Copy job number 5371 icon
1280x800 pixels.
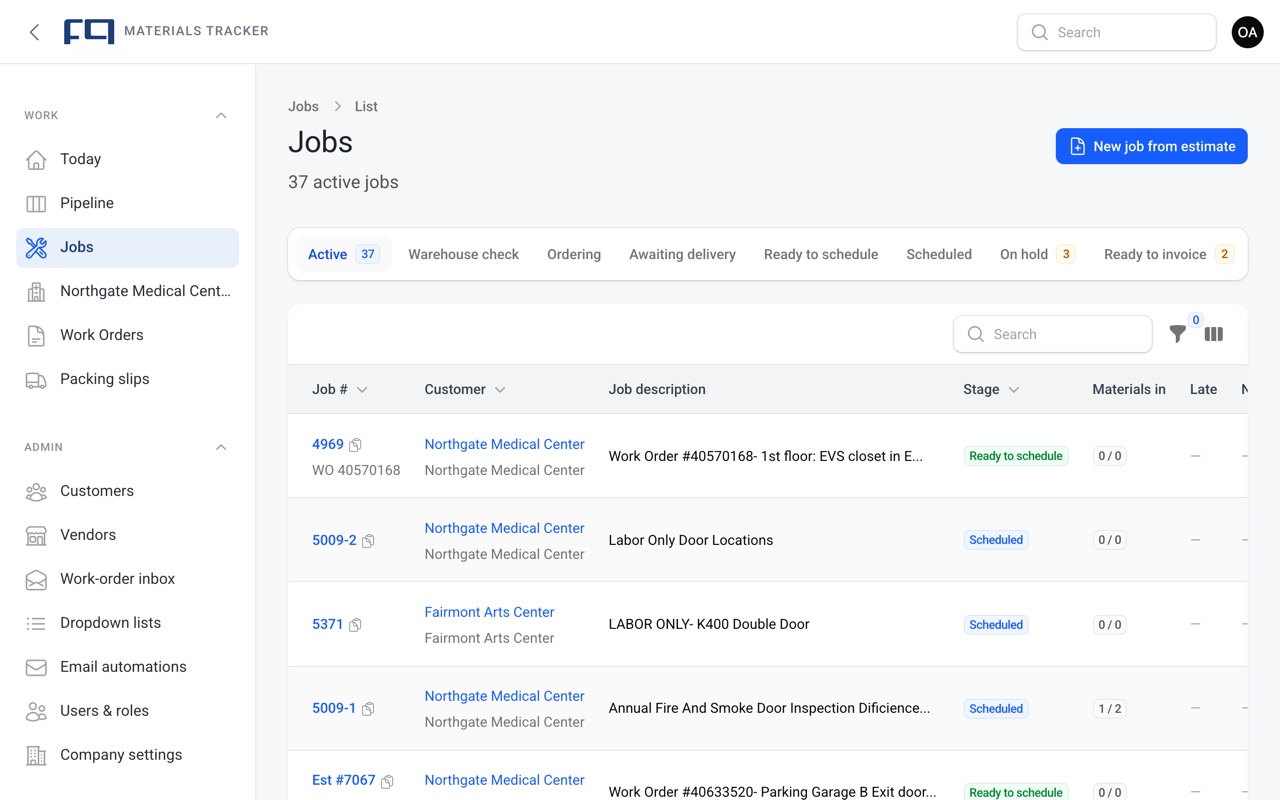(355, 625)
